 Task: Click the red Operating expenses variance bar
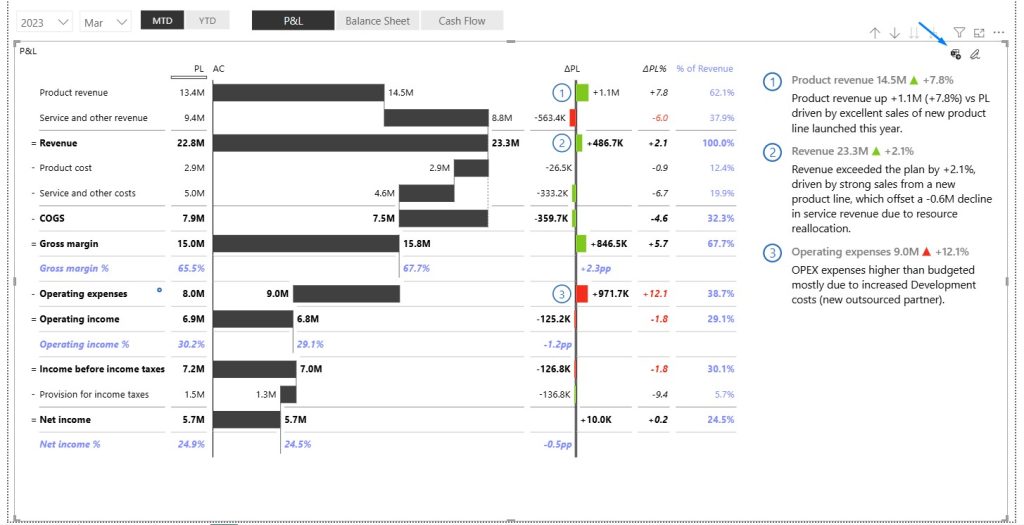click(x=582, y=294)
